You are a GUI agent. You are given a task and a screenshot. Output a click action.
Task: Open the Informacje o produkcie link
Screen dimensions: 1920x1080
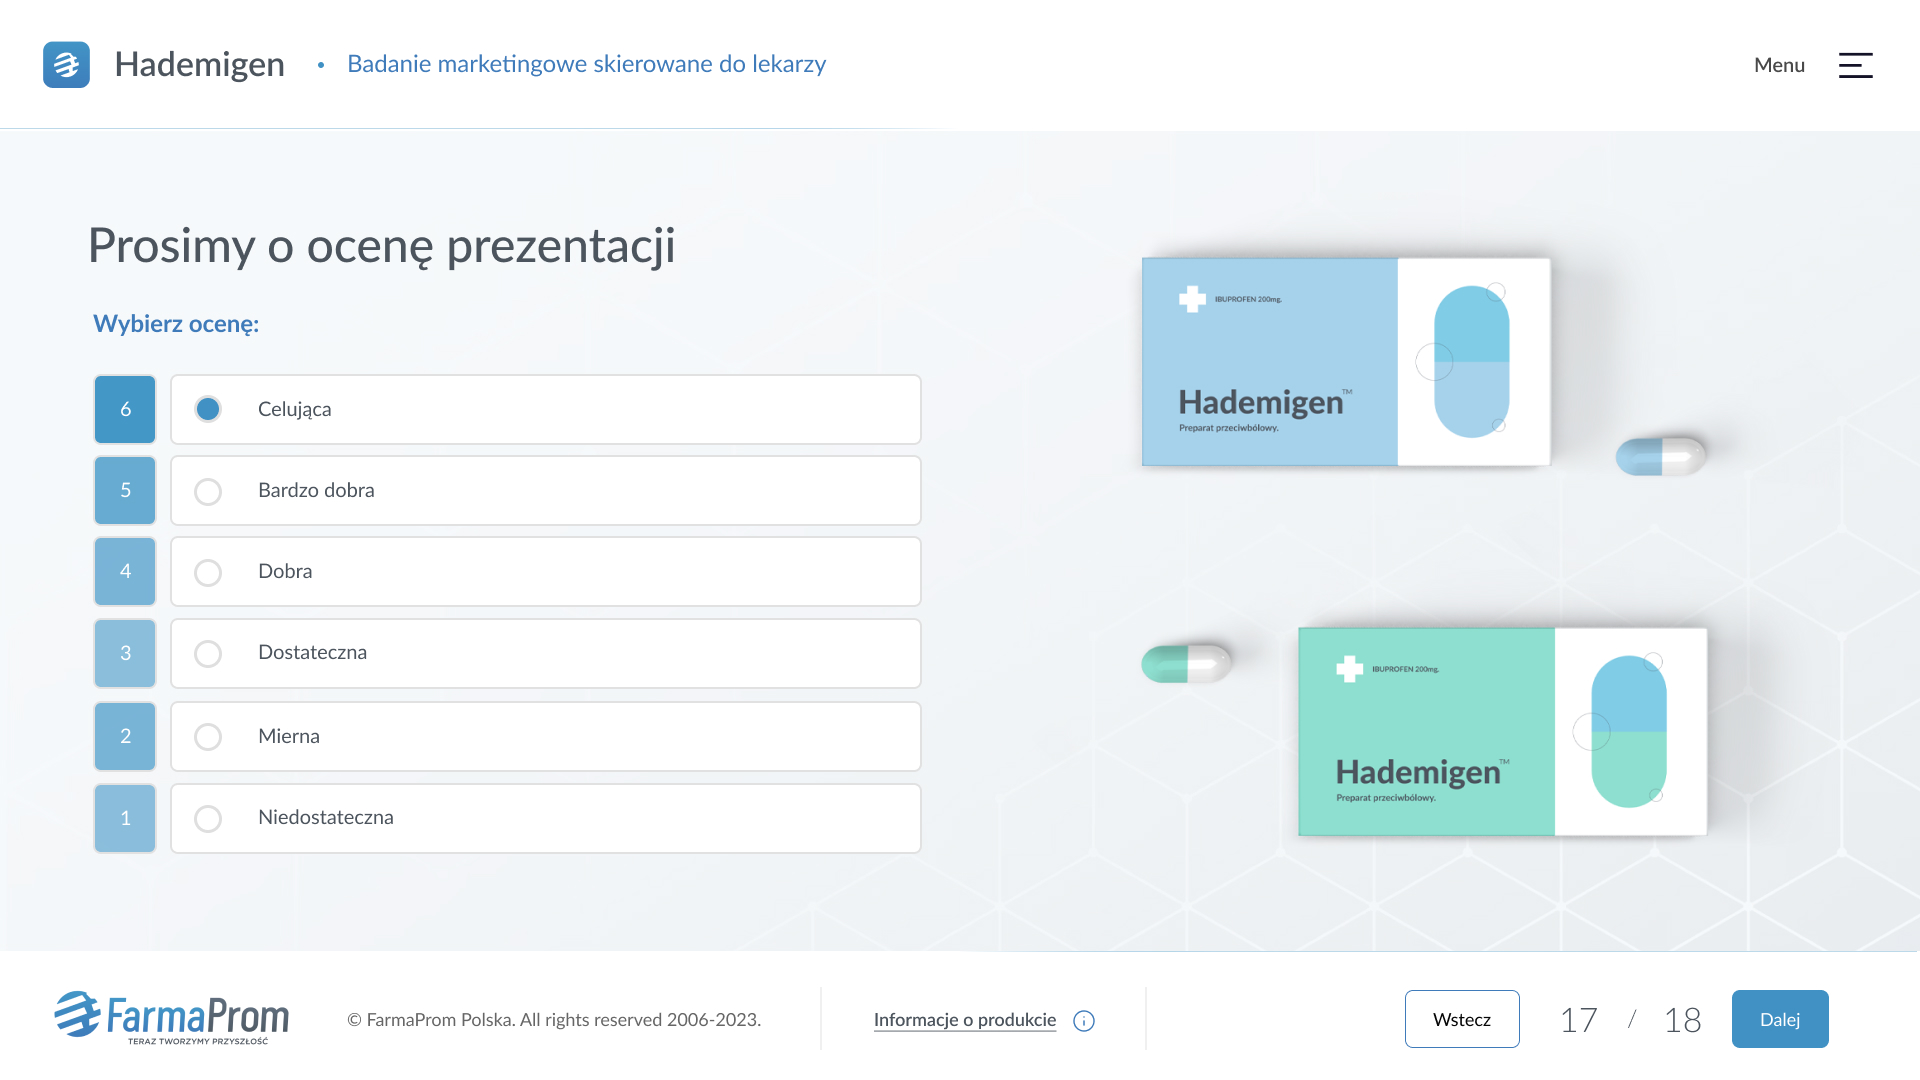pyautogui.click(x=965, y=1020)
